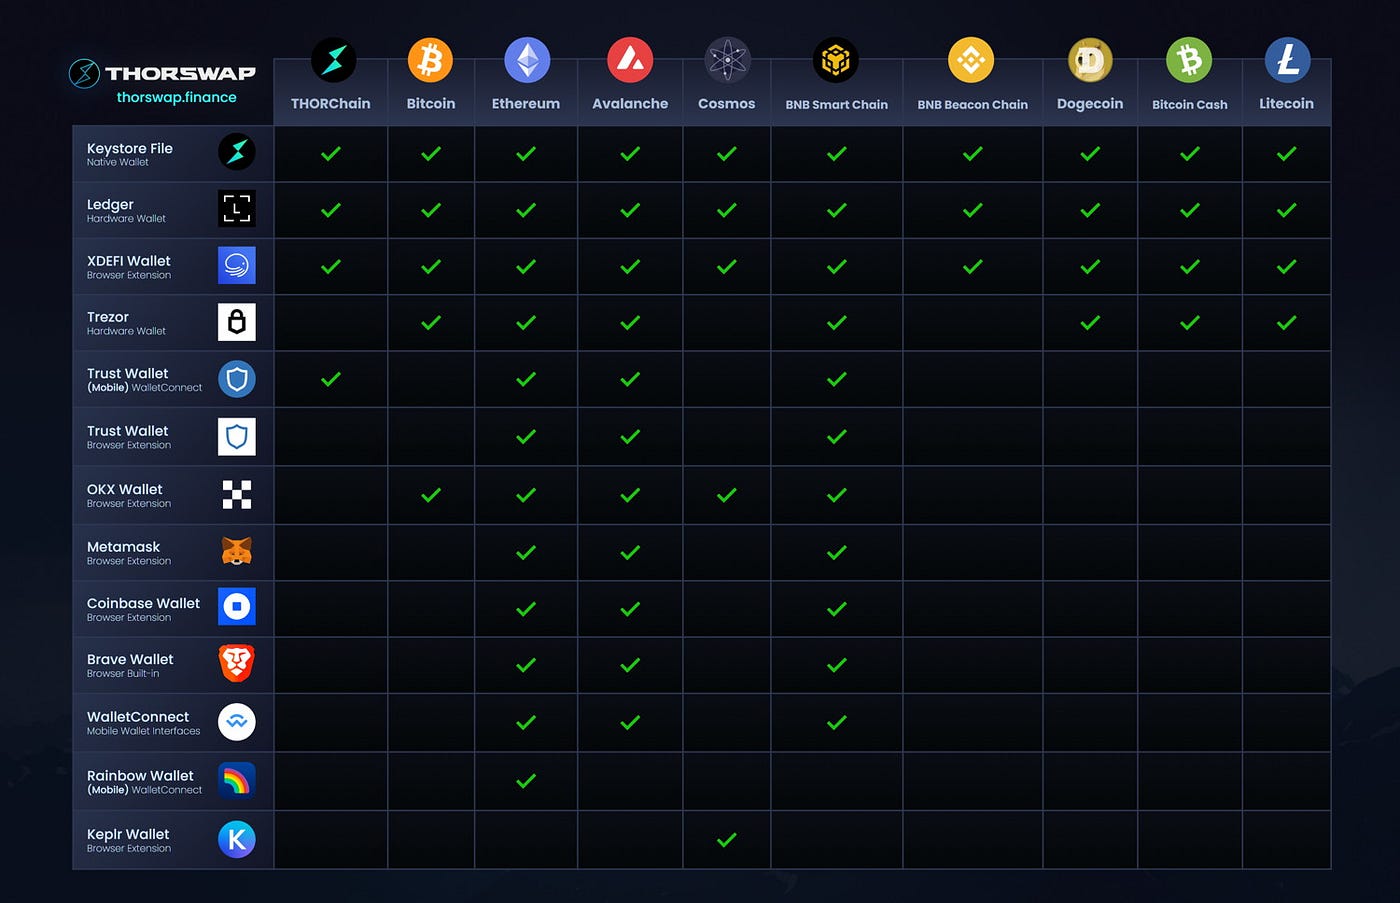Click the Cosmos column icon

pos(727,60)
